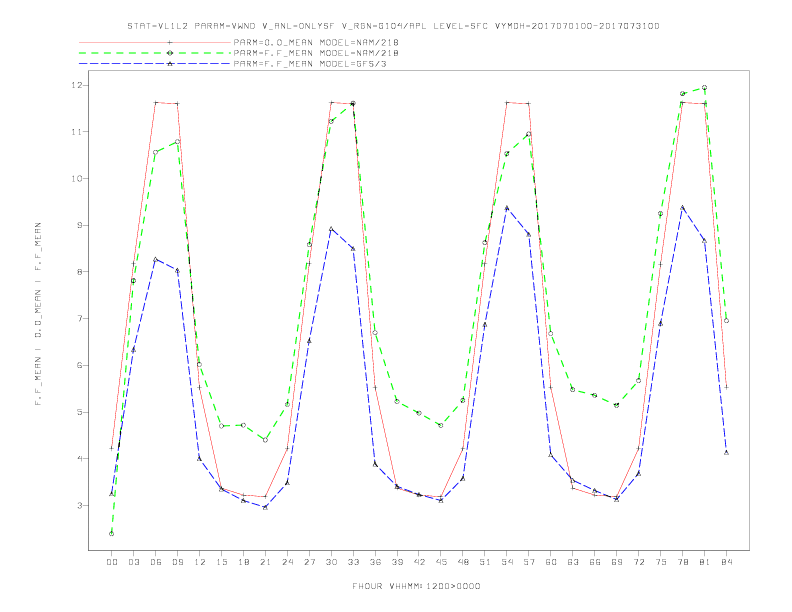
Task: Select legend entry PARM=F.F_MEAN MODEL=NAM/218
Action: (316, 53)
